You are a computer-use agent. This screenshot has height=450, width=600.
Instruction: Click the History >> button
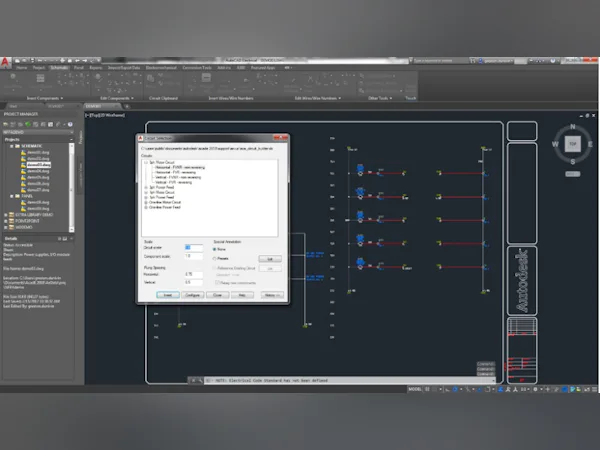[x=272, y=295]
